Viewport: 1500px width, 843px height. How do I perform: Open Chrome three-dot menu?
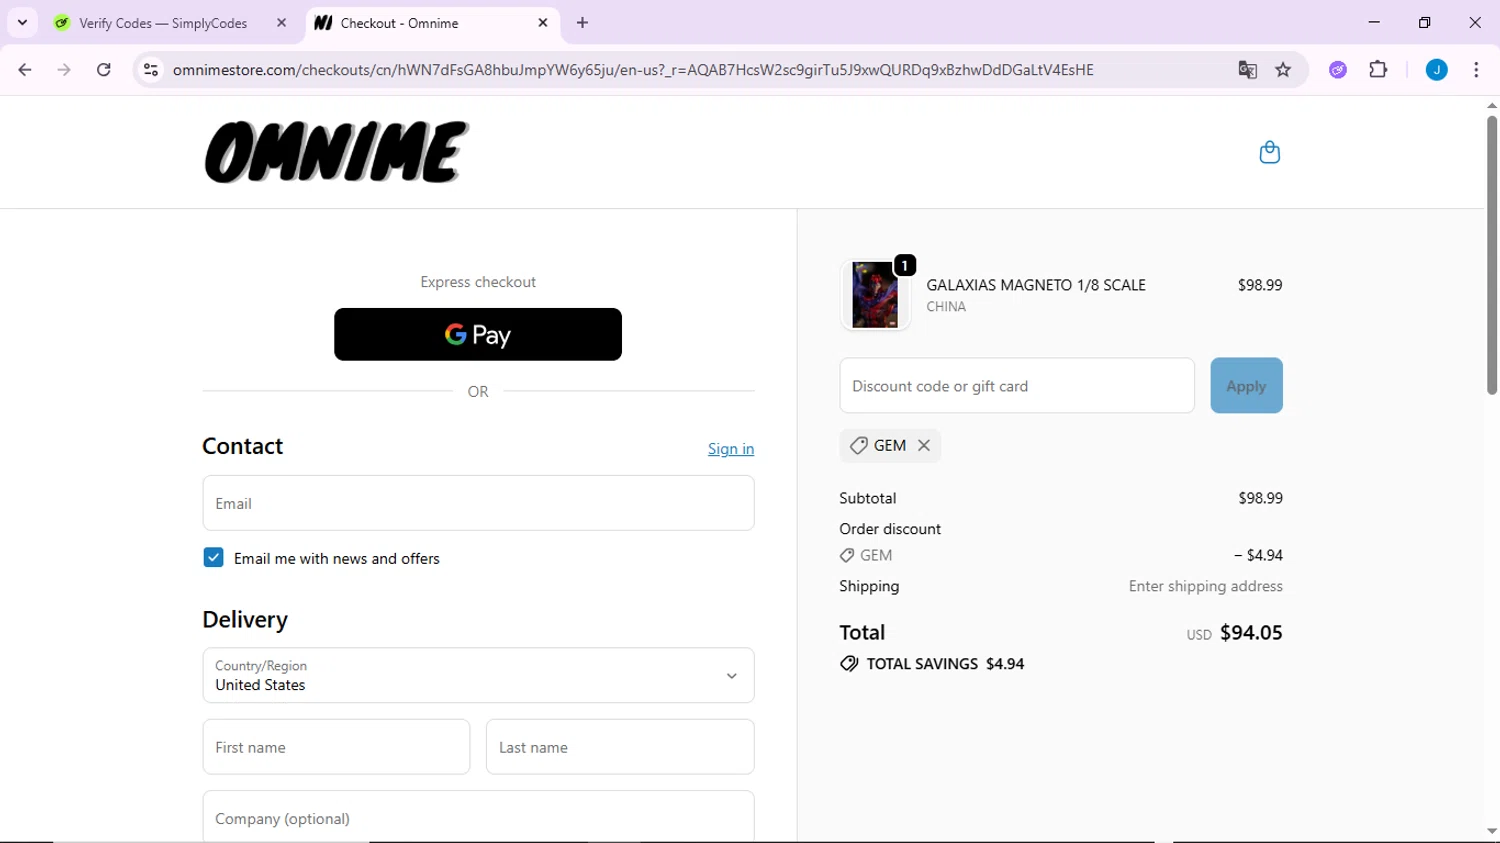[x=1476, y=70]
